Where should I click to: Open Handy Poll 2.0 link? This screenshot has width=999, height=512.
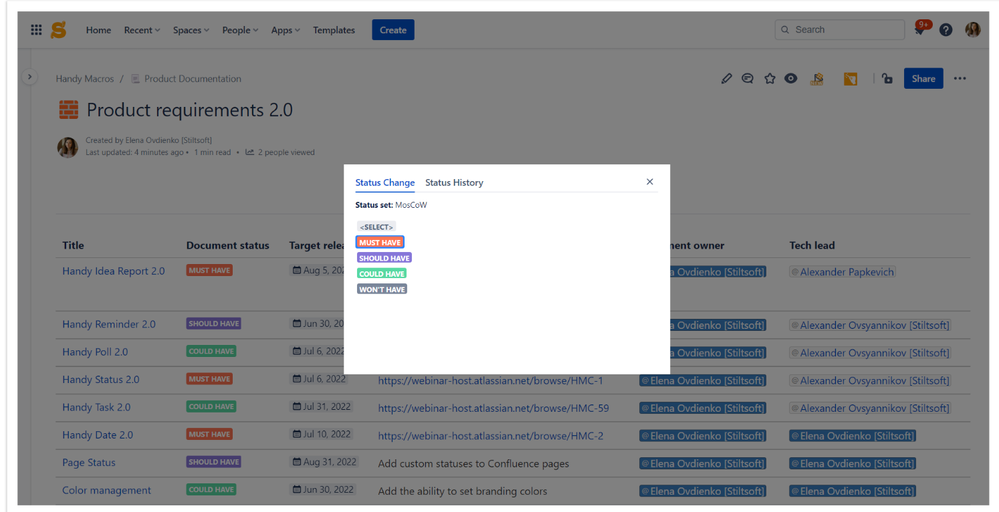[95, 352]
